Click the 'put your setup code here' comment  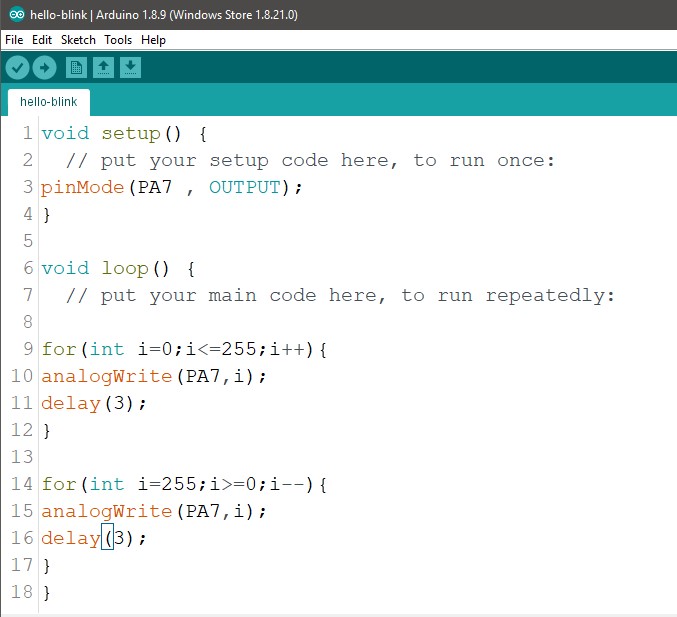(x=310, y=161)
